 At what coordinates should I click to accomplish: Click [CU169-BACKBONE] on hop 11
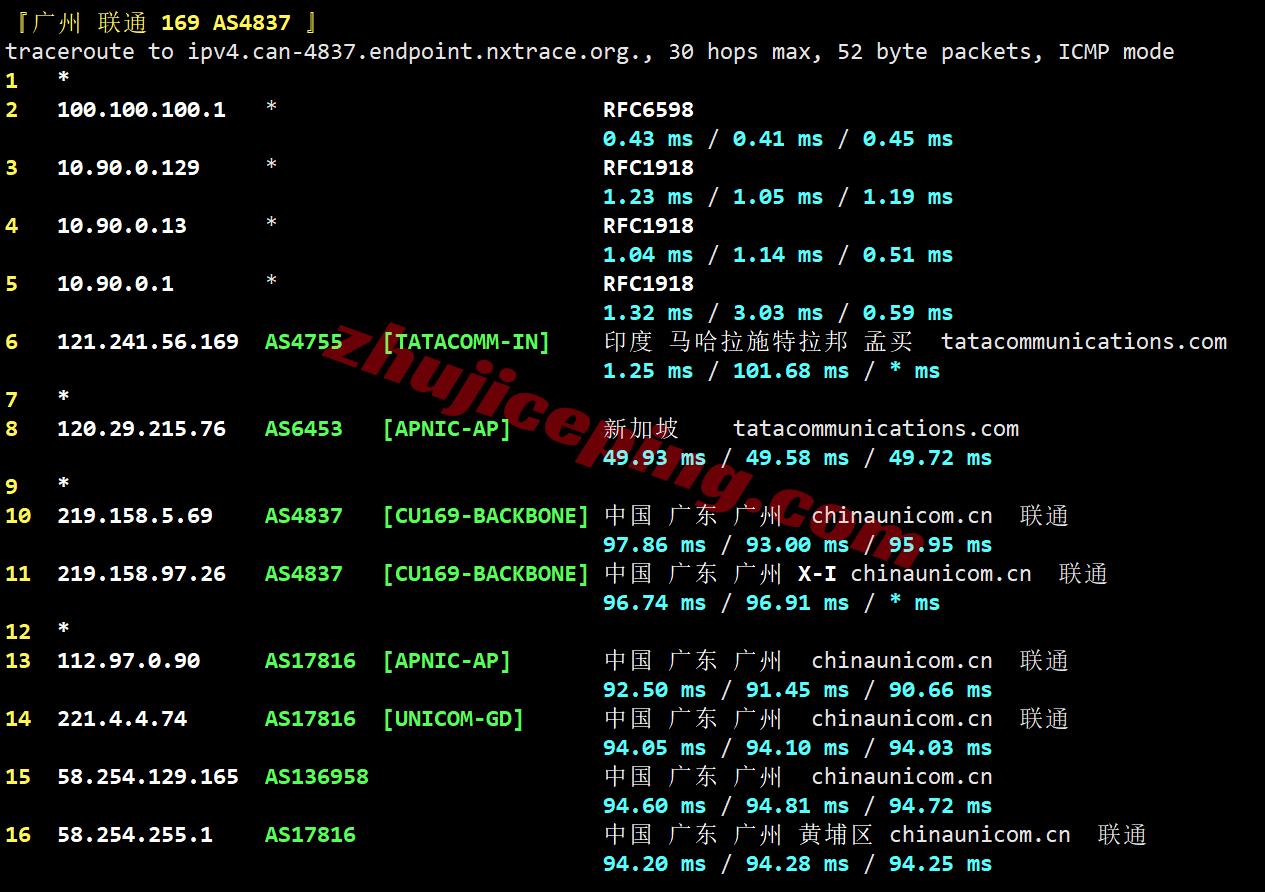486,574
